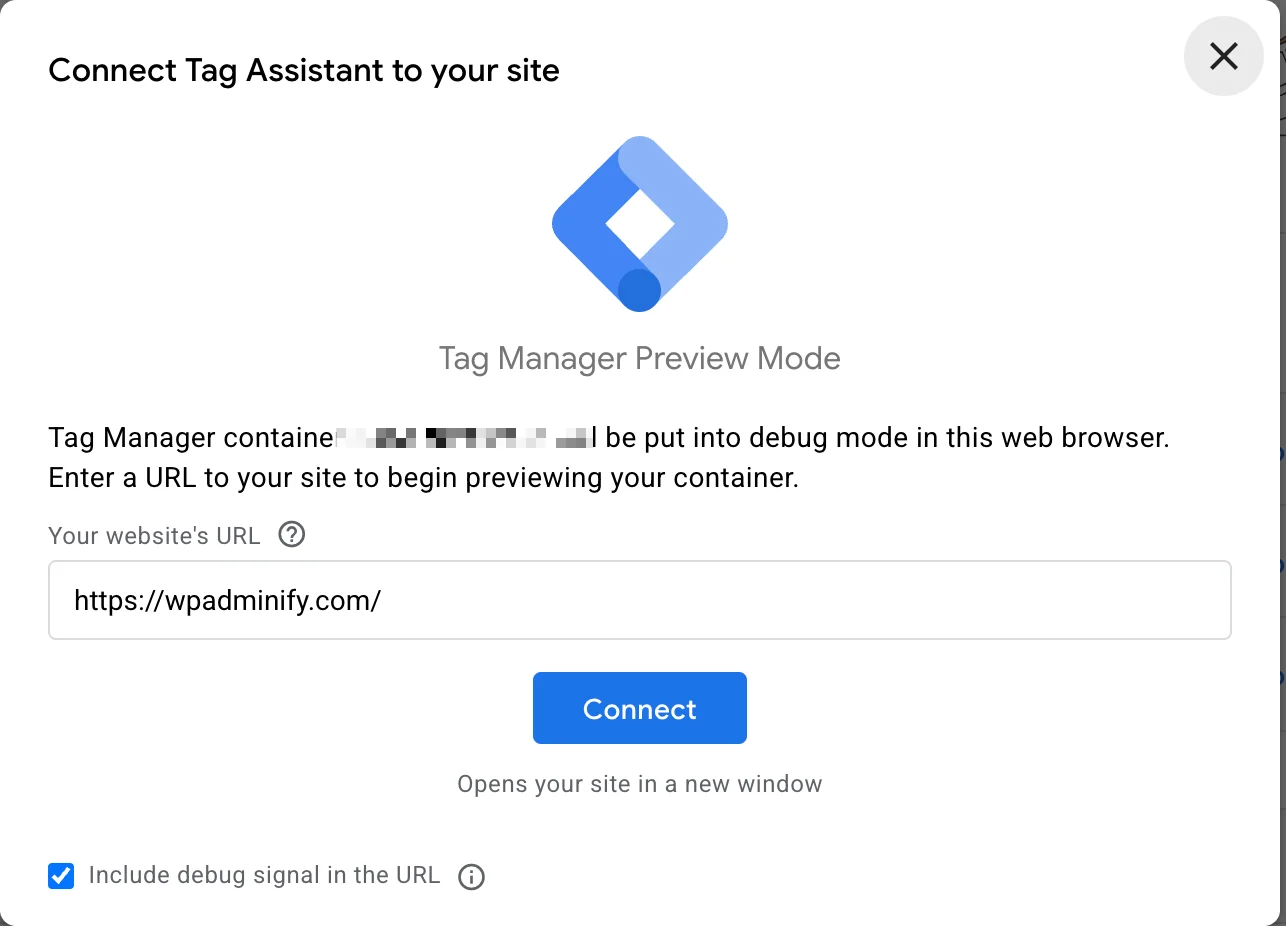The image size is (1286, 926).
Task: Uncheck Include debug signal in the URL
Action: (x=61, y=876)
